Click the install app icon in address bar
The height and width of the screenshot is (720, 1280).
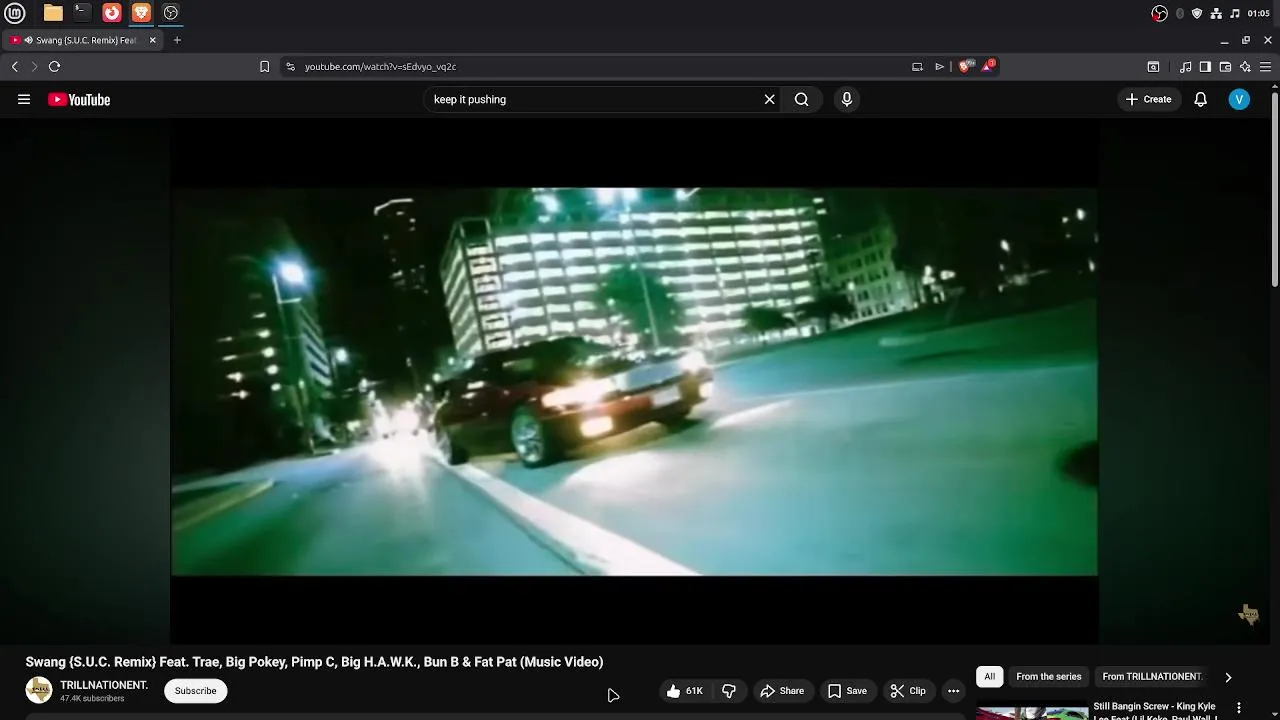point(917,66)
